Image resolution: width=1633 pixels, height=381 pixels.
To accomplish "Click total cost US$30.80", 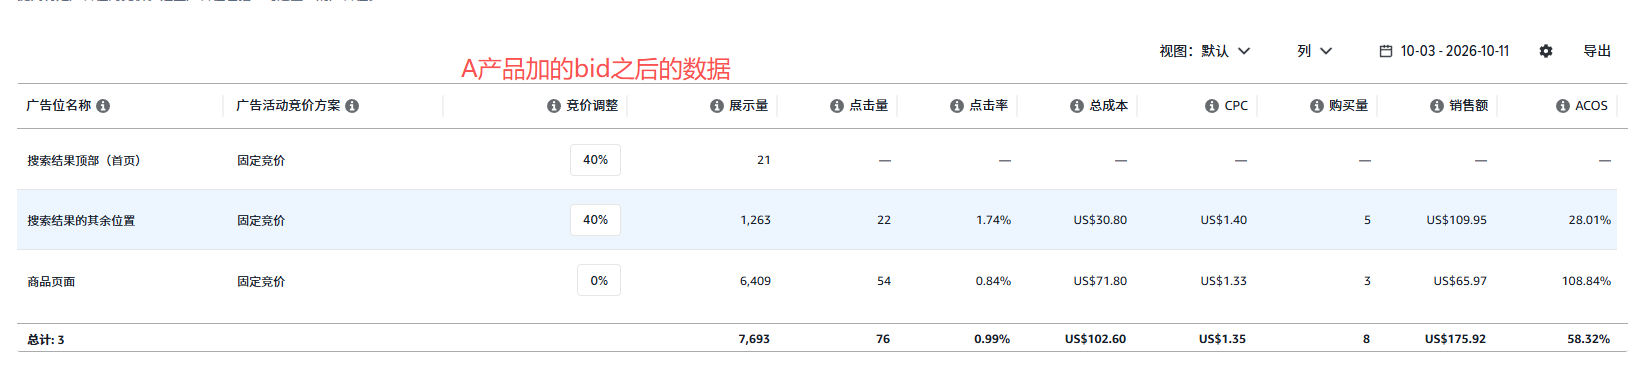I will pyautogui.click(x=1100, y=220).
